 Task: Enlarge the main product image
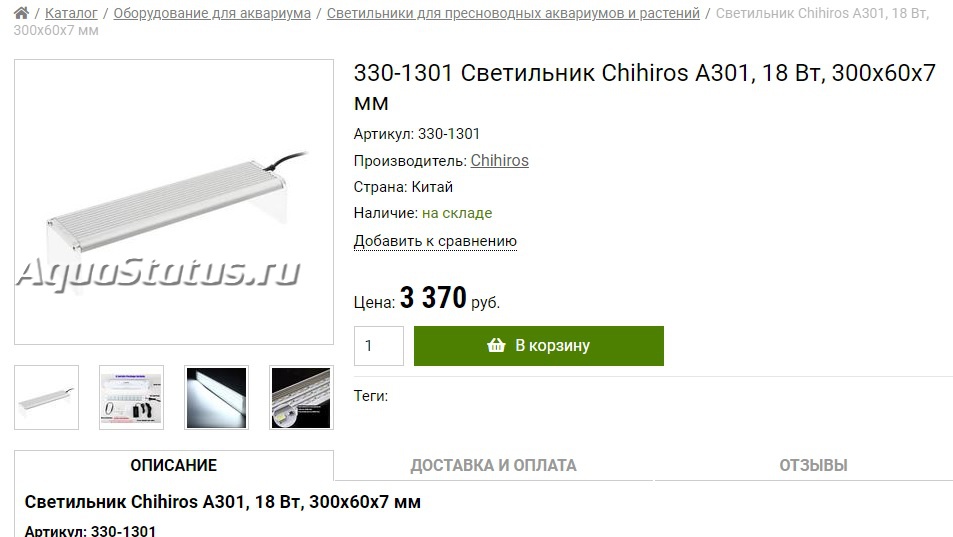pyautogui.click(x=174, y=202)
